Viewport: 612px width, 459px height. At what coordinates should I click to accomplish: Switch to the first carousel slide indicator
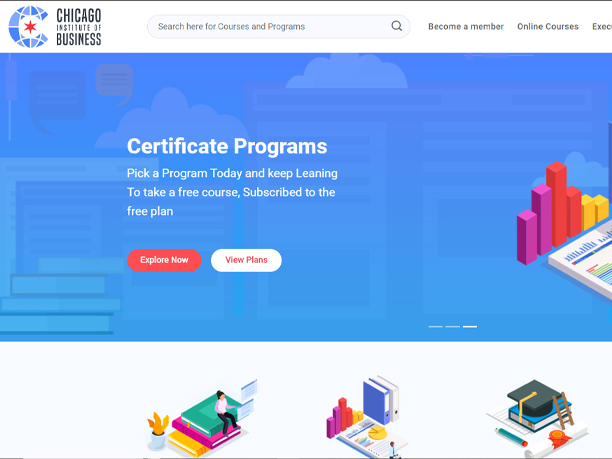435,327
